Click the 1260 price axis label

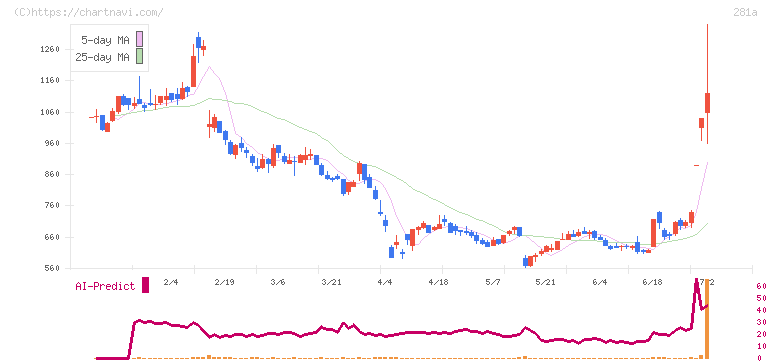(x=50, y=49)
